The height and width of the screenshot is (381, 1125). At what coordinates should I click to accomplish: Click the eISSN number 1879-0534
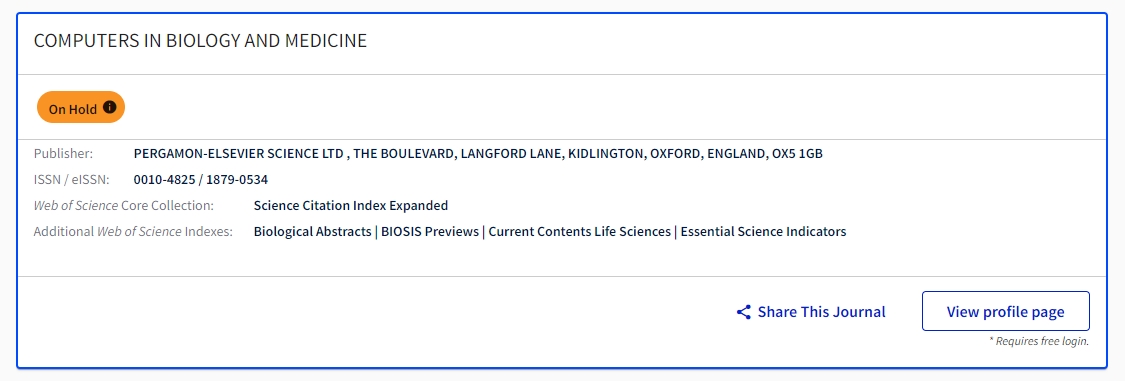pos(237,179)
